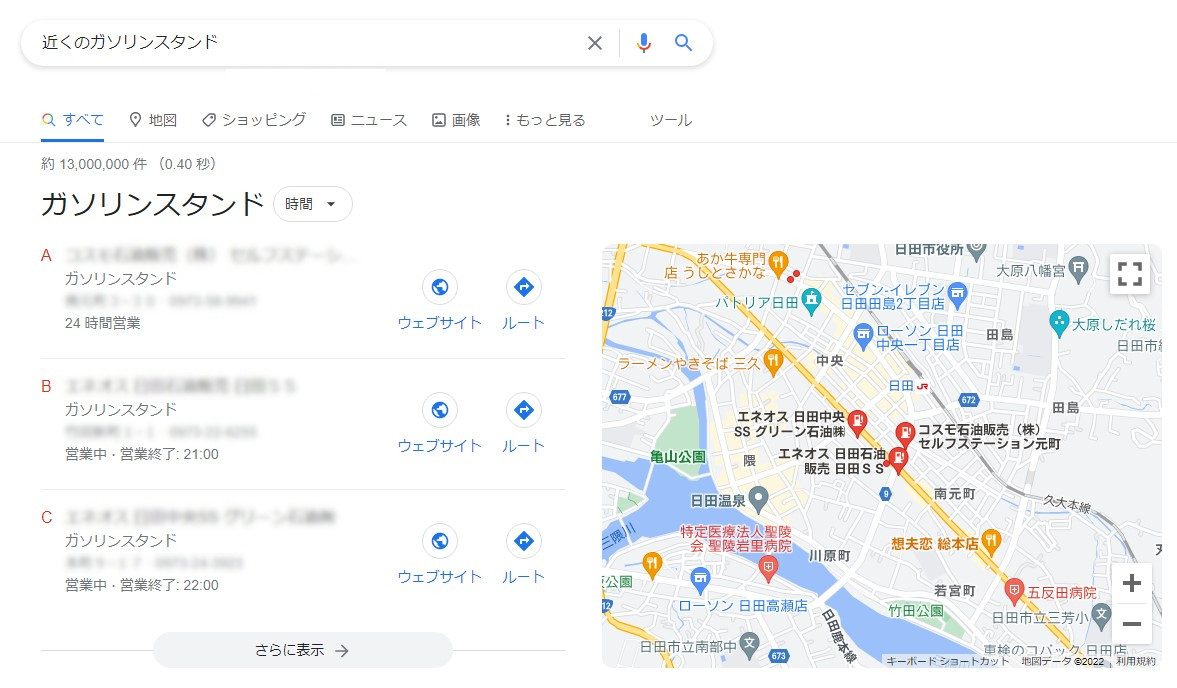Click the コスモ石油販売 gas station pin
Screen dimensions: 1177x688
pos(905,432)
